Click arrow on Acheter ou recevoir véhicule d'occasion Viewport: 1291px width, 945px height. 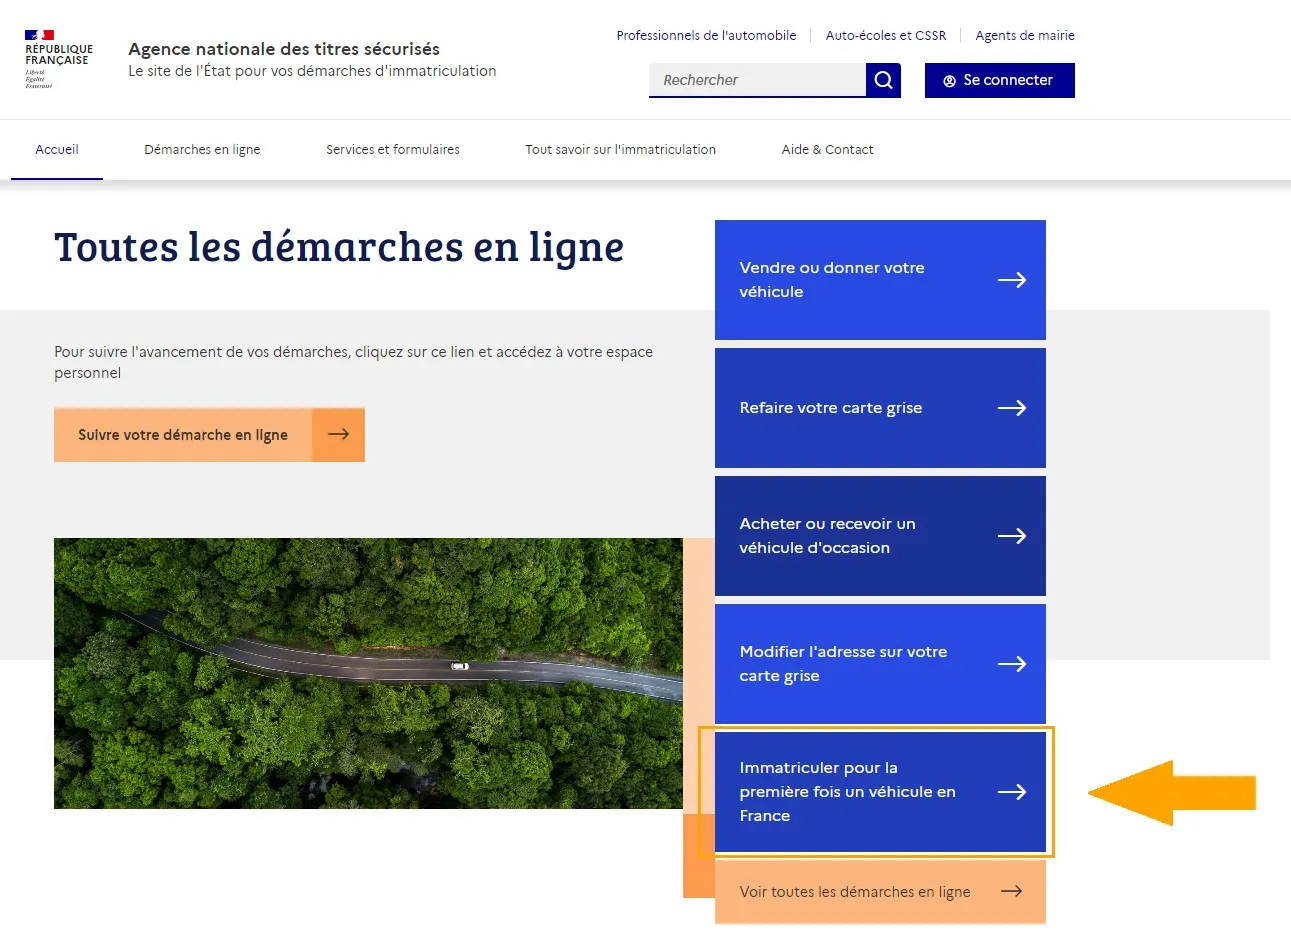click(x=1012, y=536)
